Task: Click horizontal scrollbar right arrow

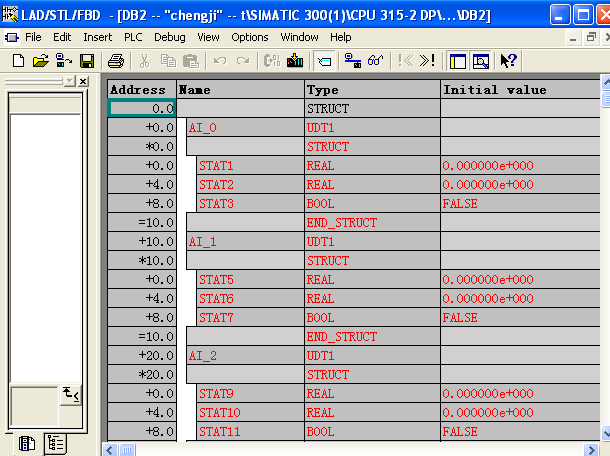Action: click(x=591, y=450)
